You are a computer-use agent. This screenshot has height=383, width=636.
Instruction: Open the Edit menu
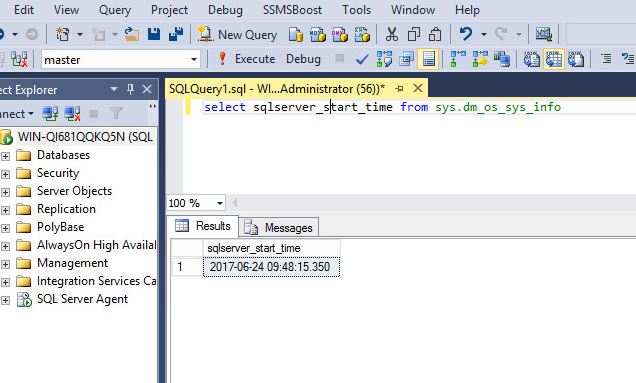pyautogui.click(x=24, y=10)
